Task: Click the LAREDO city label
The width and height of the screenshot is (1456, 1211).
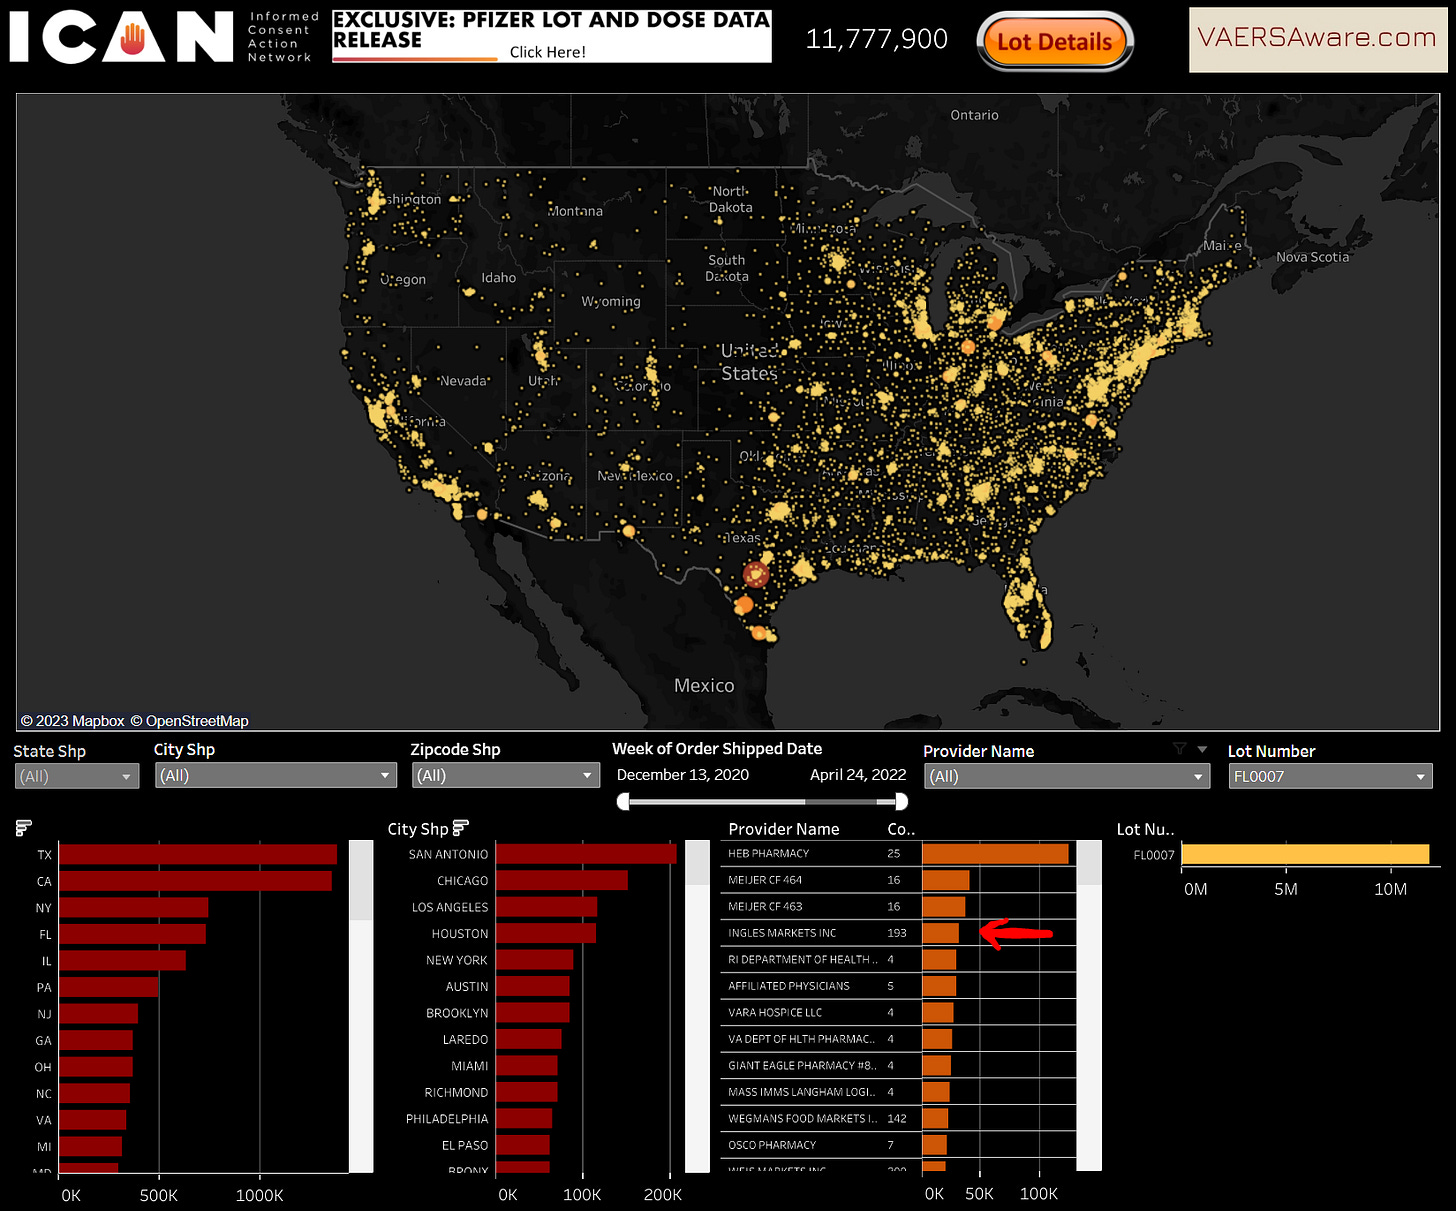Action: point(466,1040)
